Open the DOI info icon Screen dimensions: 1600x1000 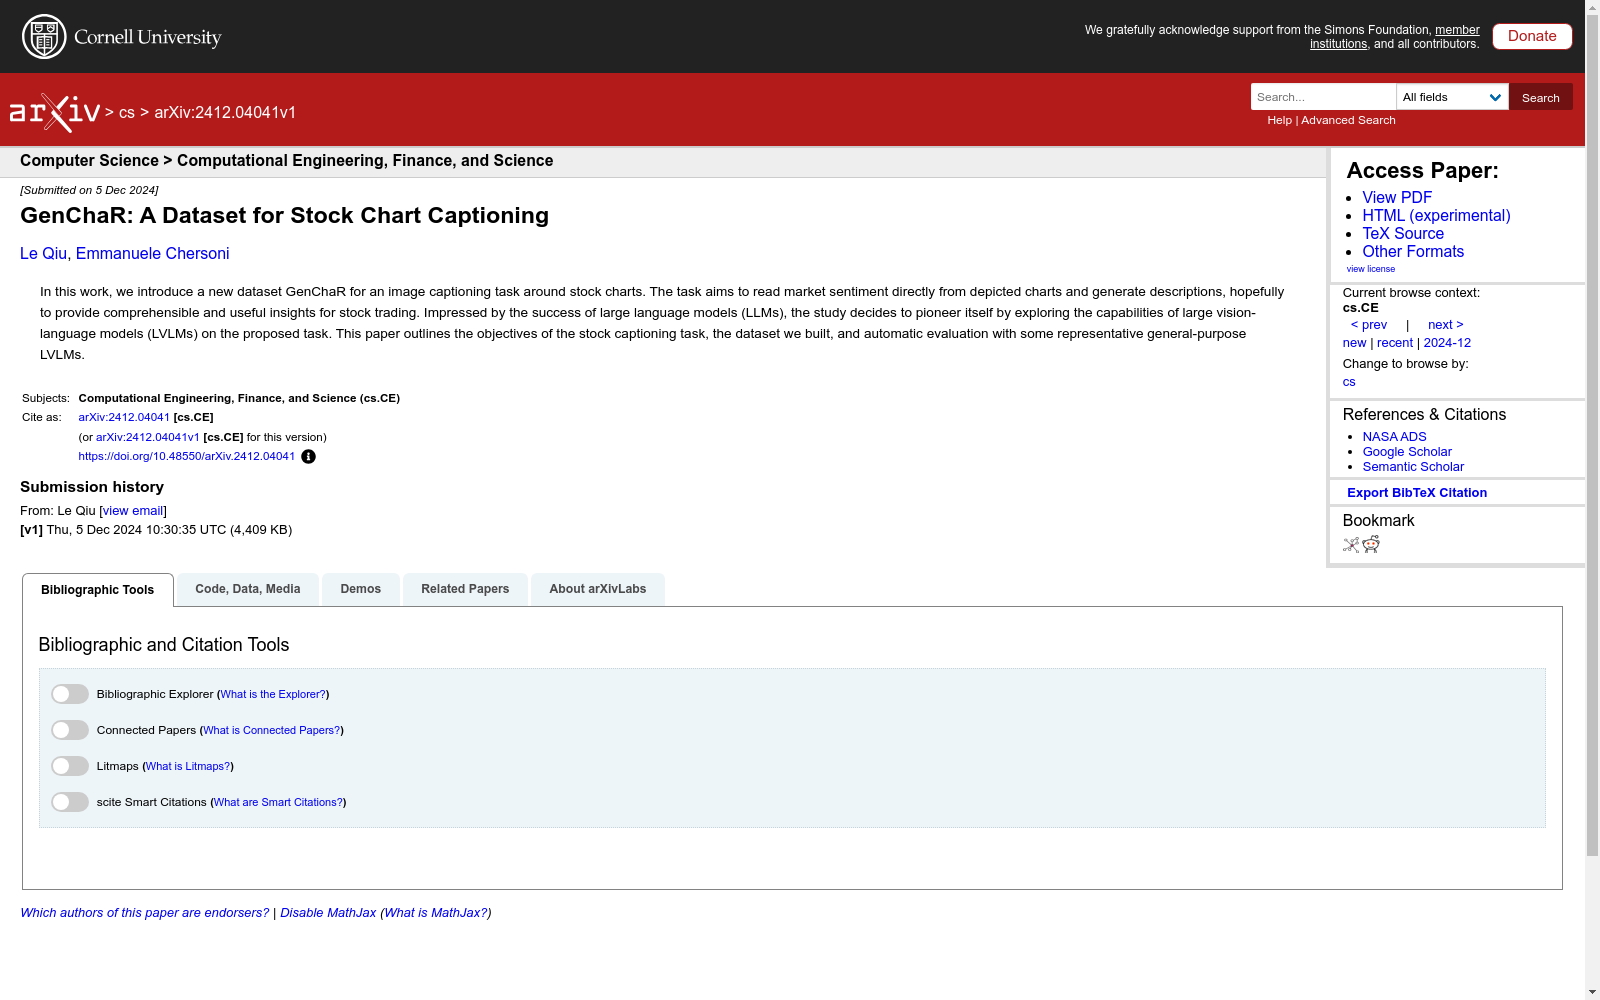(x=308, y=457)
